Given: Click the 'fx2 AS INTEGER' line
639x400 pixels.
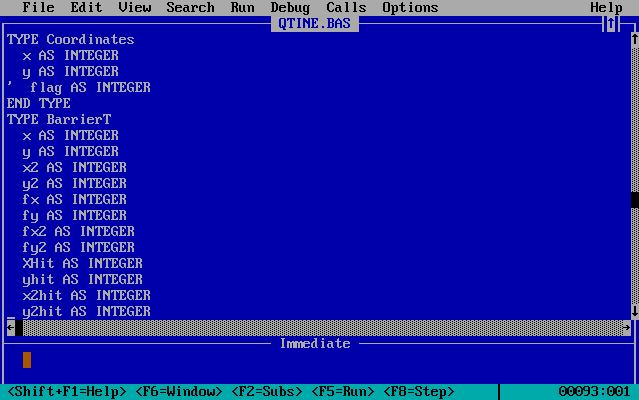Looking at the screenshot, I should point(79,231).
